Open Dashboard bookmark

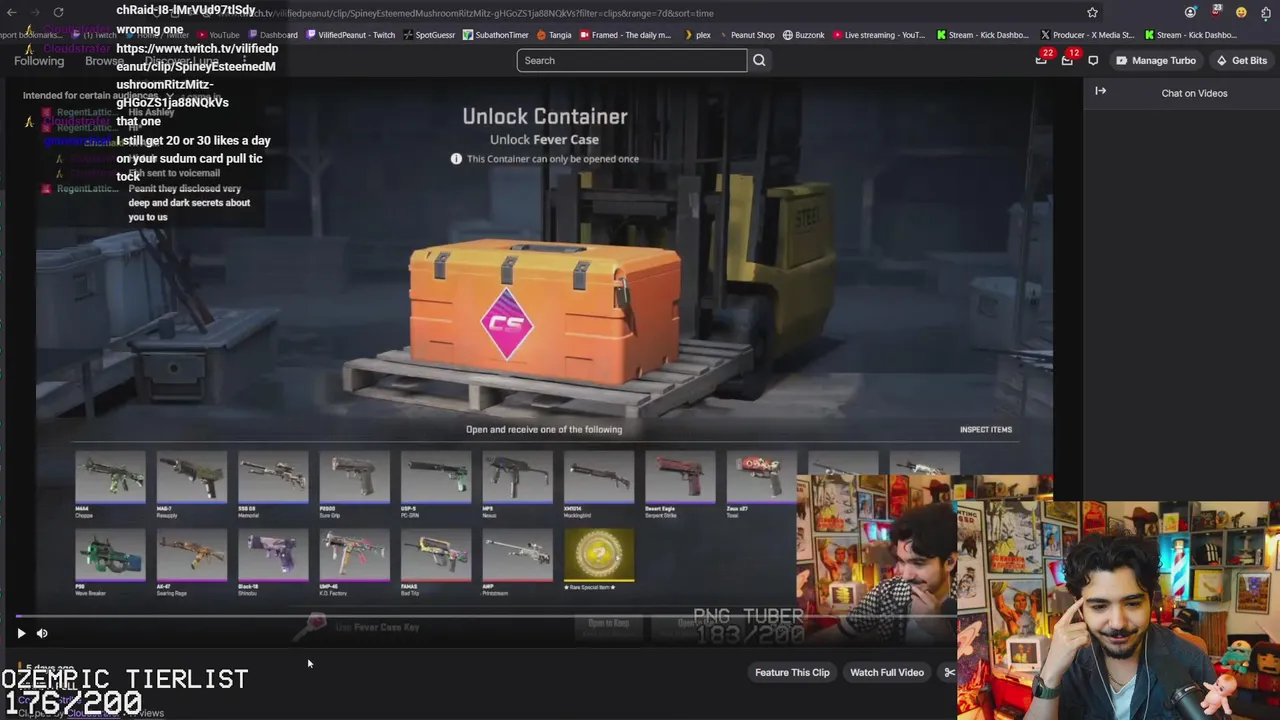point(272,35)
